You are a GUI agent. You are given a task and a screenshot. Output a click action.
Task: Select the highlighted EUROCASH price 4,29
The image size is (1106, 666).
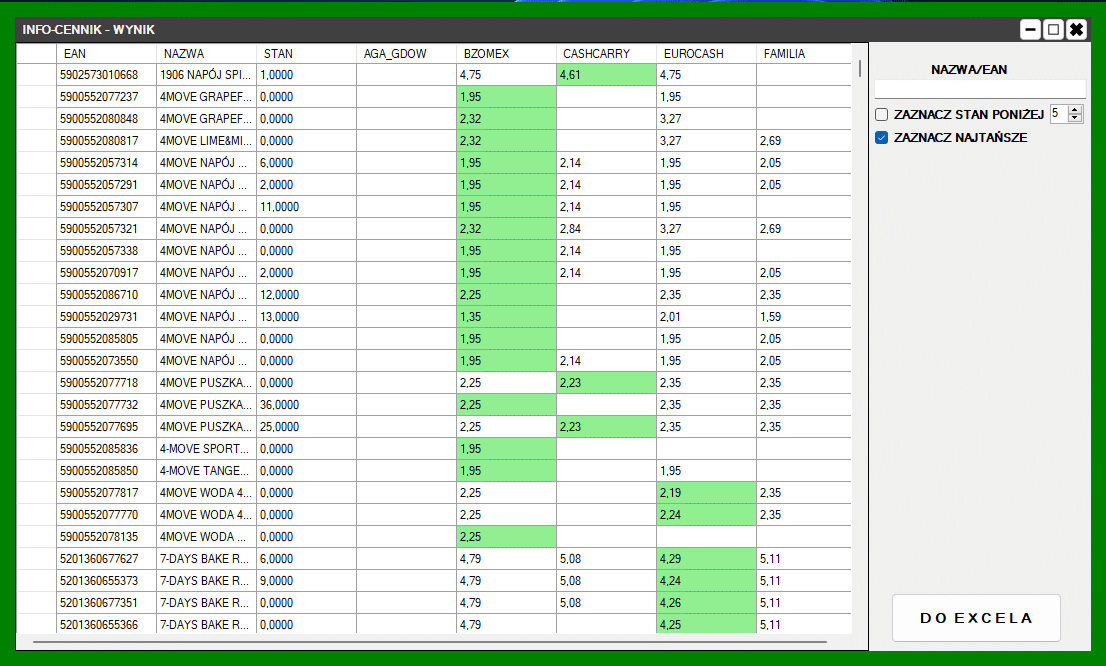(707, 559)
